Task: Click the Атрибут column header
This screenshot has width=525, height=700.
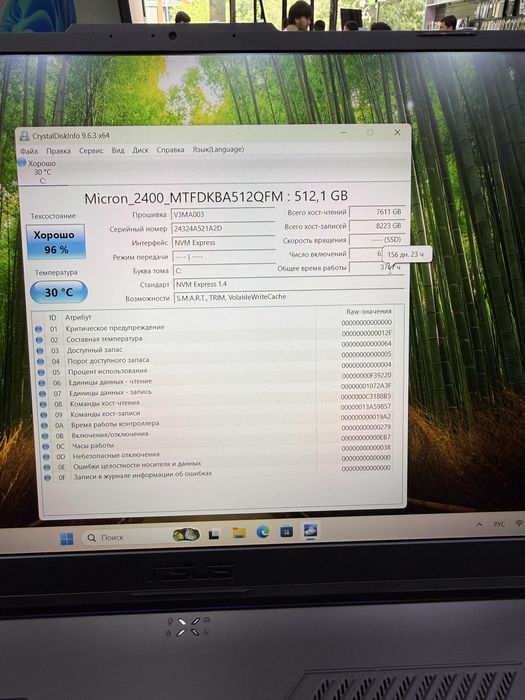Action: 78,317
